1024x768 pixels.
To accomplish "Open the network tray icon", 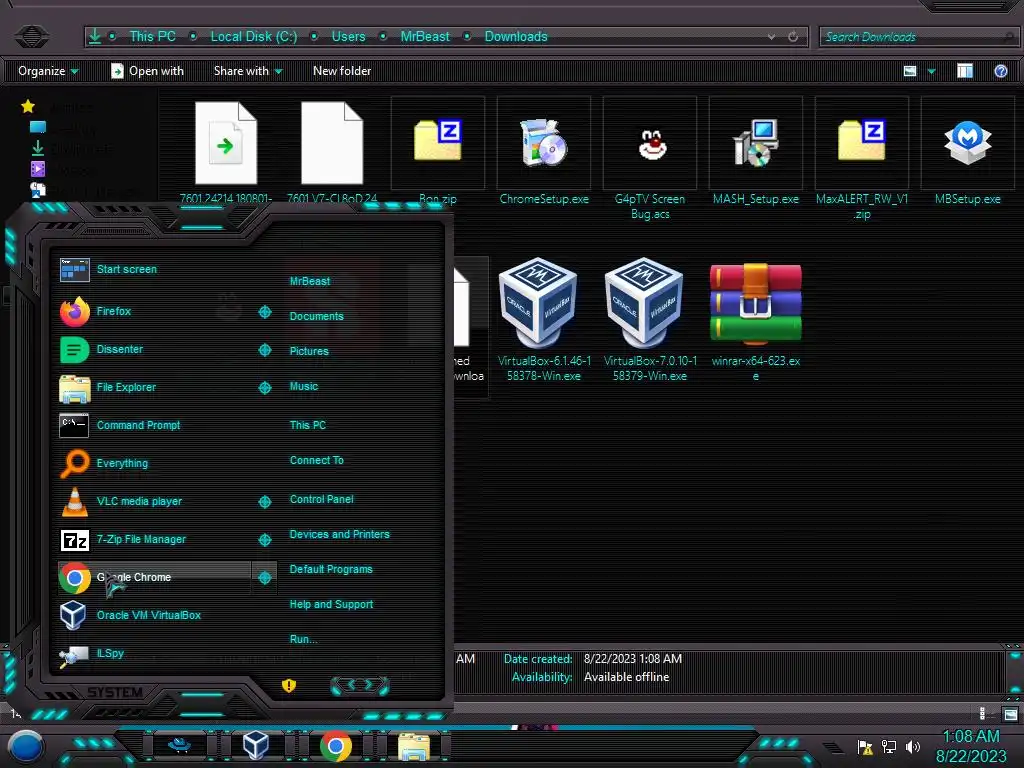I will [889, 746].
